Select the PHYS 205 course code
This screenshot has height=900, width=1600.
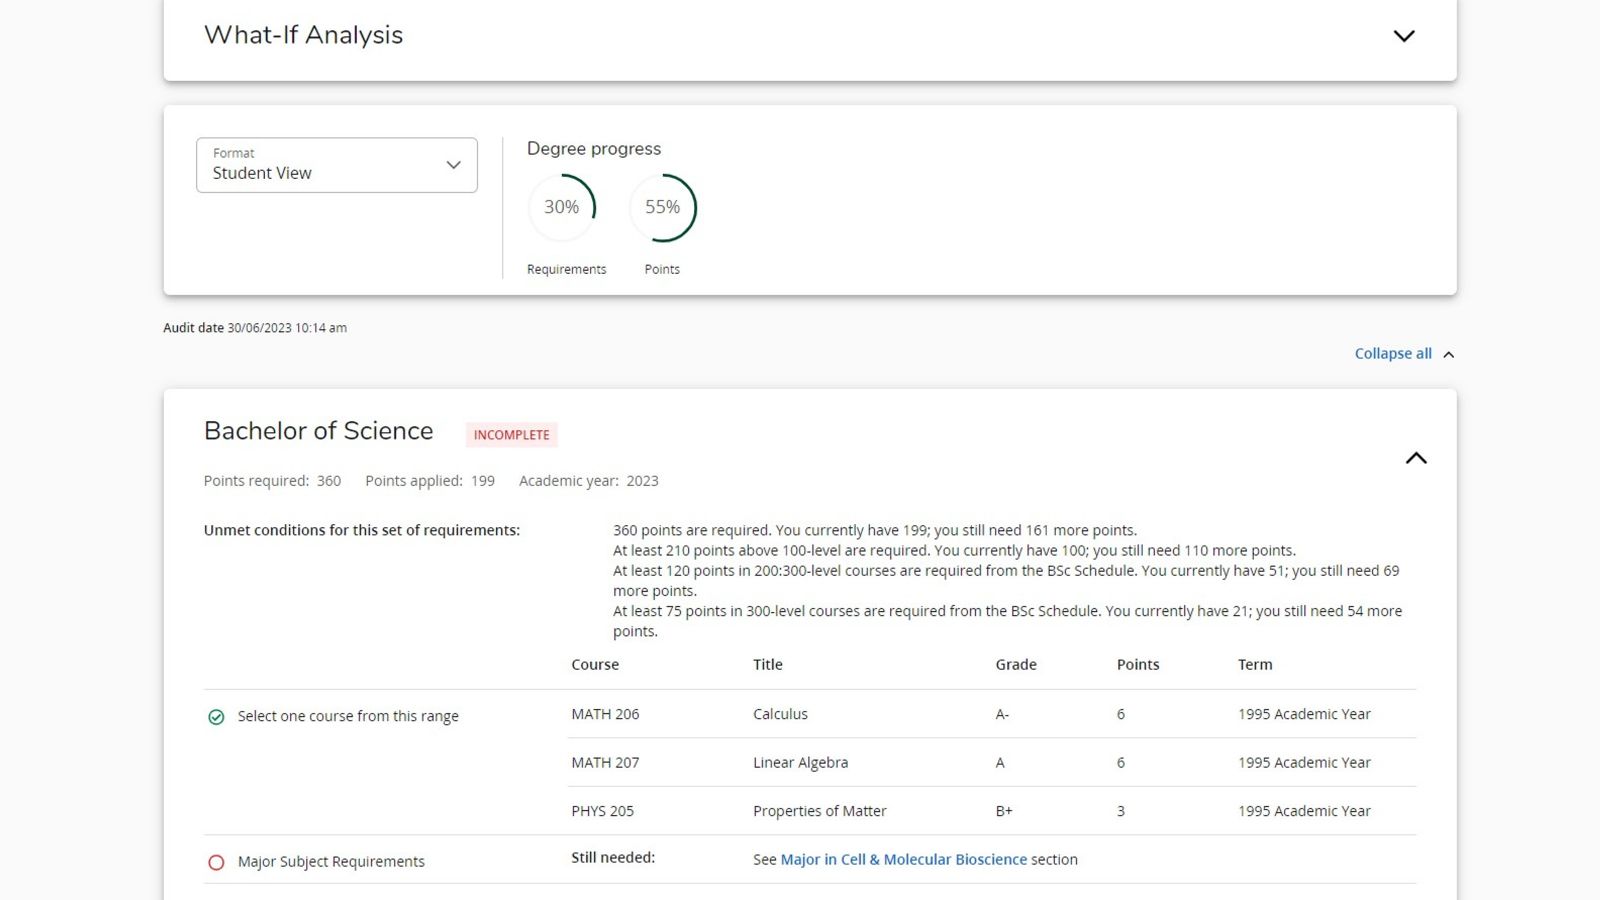tap(602, 811)
